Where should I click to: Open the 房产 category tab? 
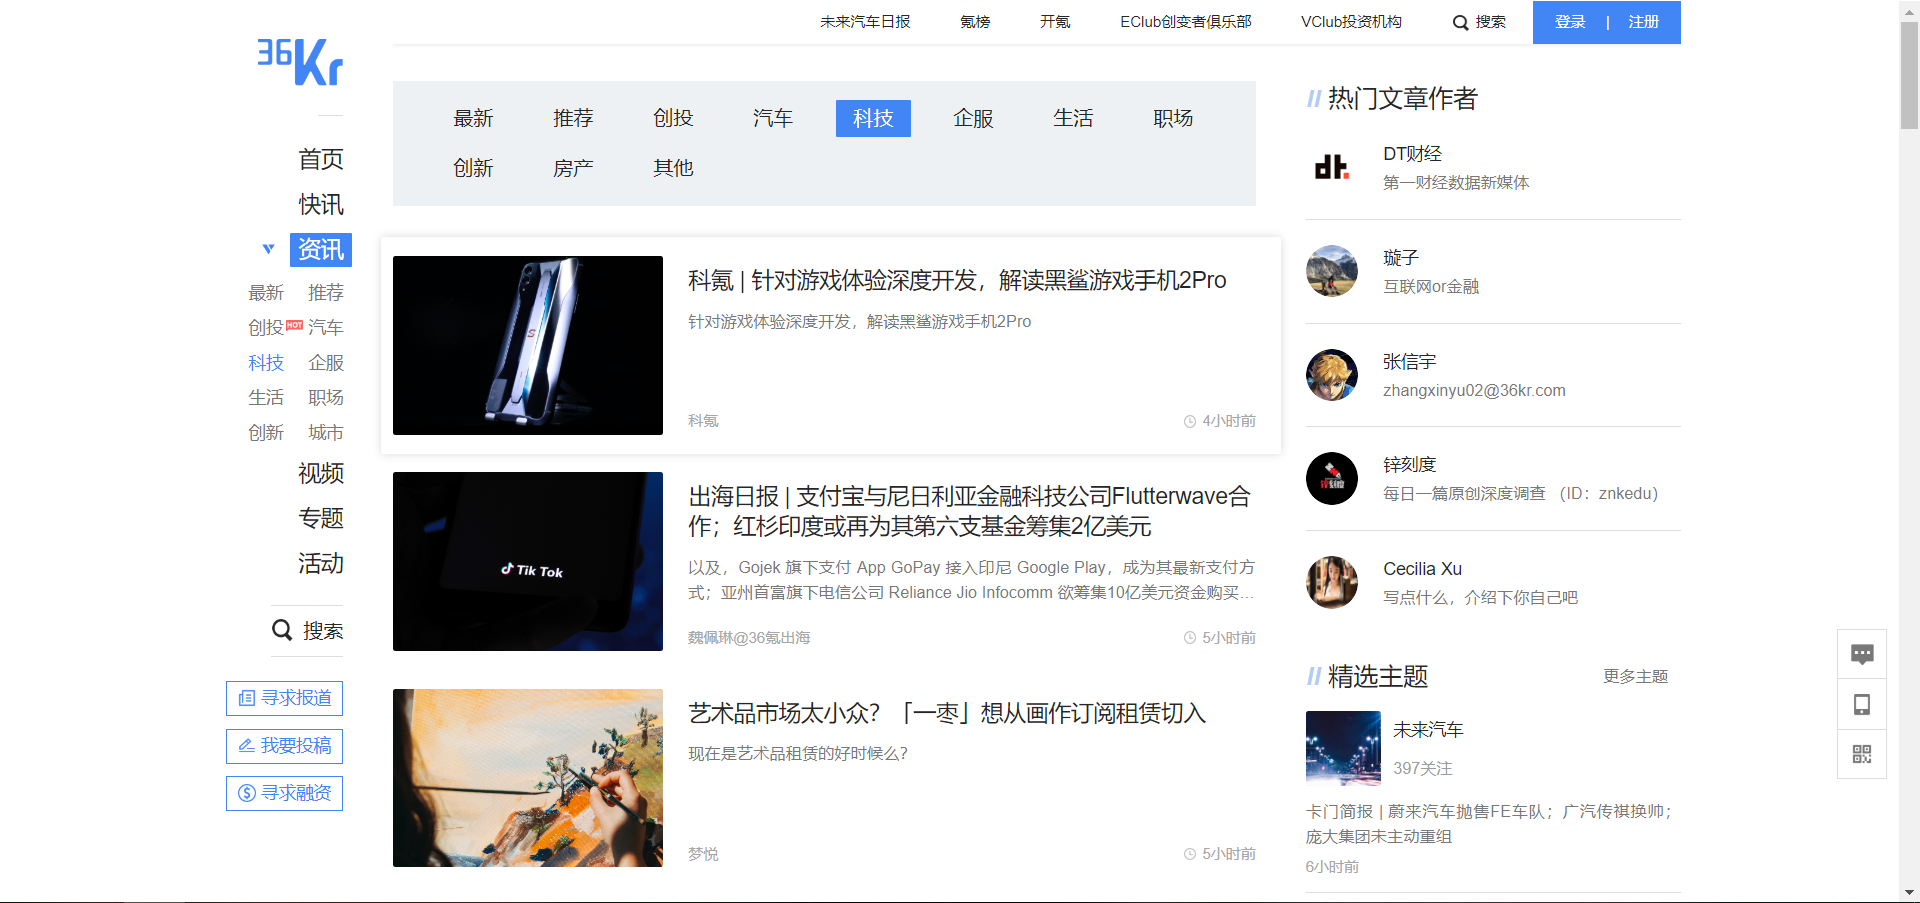573,168
